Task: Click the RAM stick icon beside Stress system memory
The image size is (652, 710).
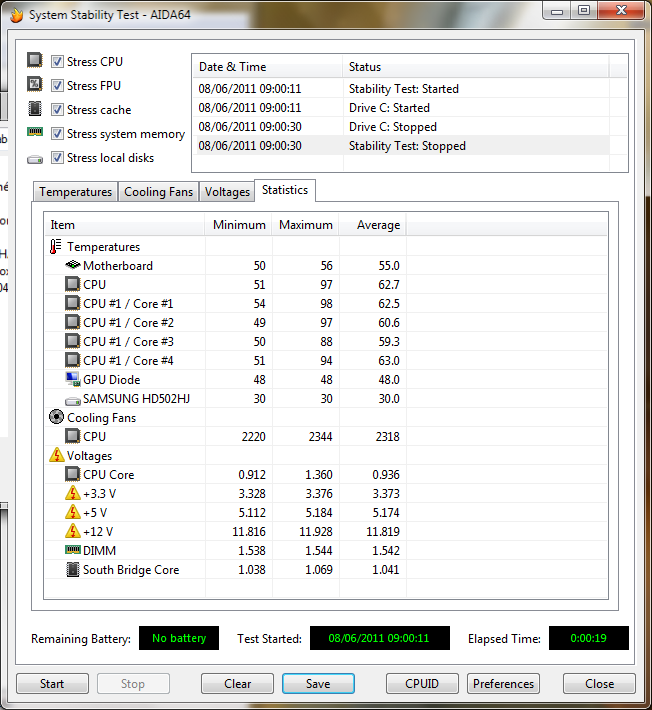Action: click(x=35, y=132)
